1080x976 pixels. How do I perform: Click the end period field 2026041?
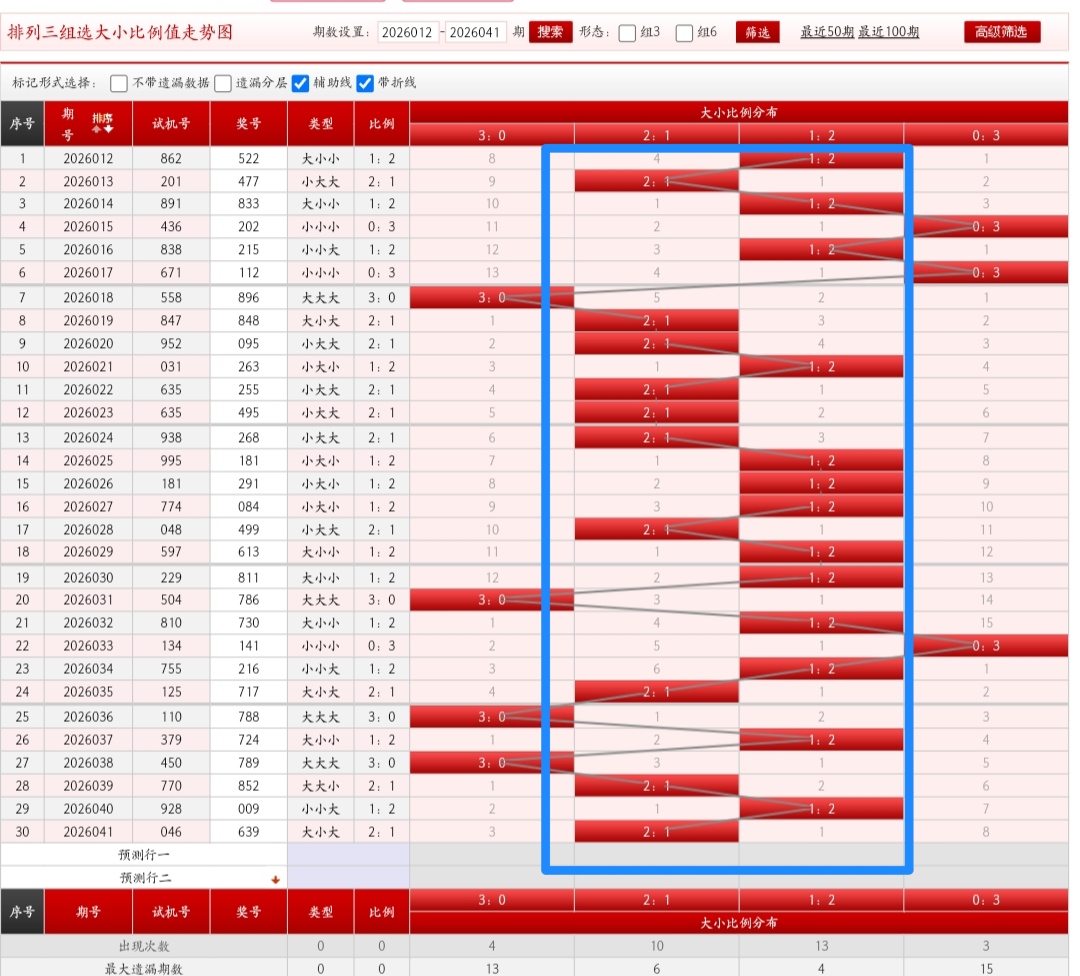click(x=475, y=32)
